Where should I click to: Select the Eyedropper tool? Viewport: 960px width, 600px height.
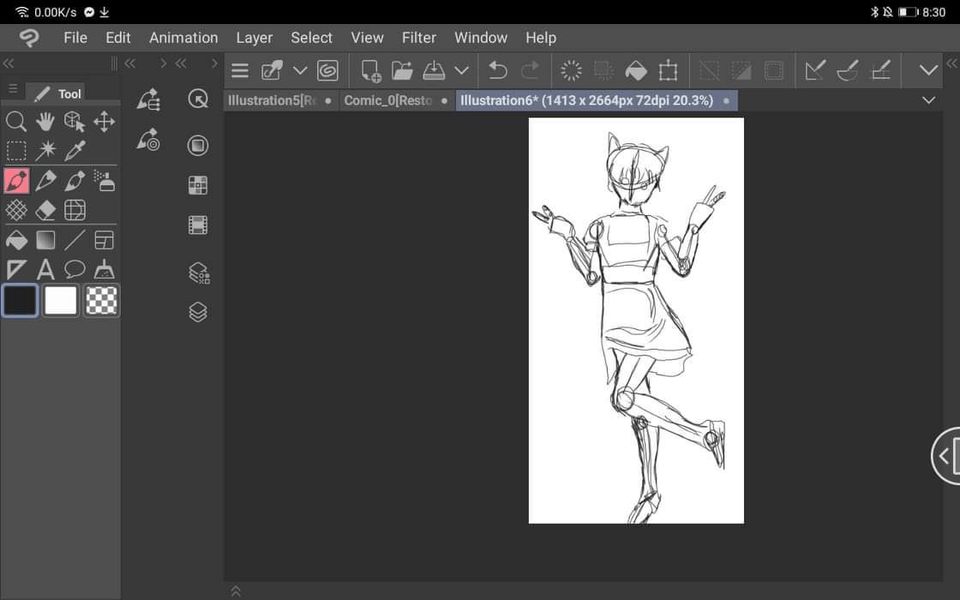pos(75,151)
